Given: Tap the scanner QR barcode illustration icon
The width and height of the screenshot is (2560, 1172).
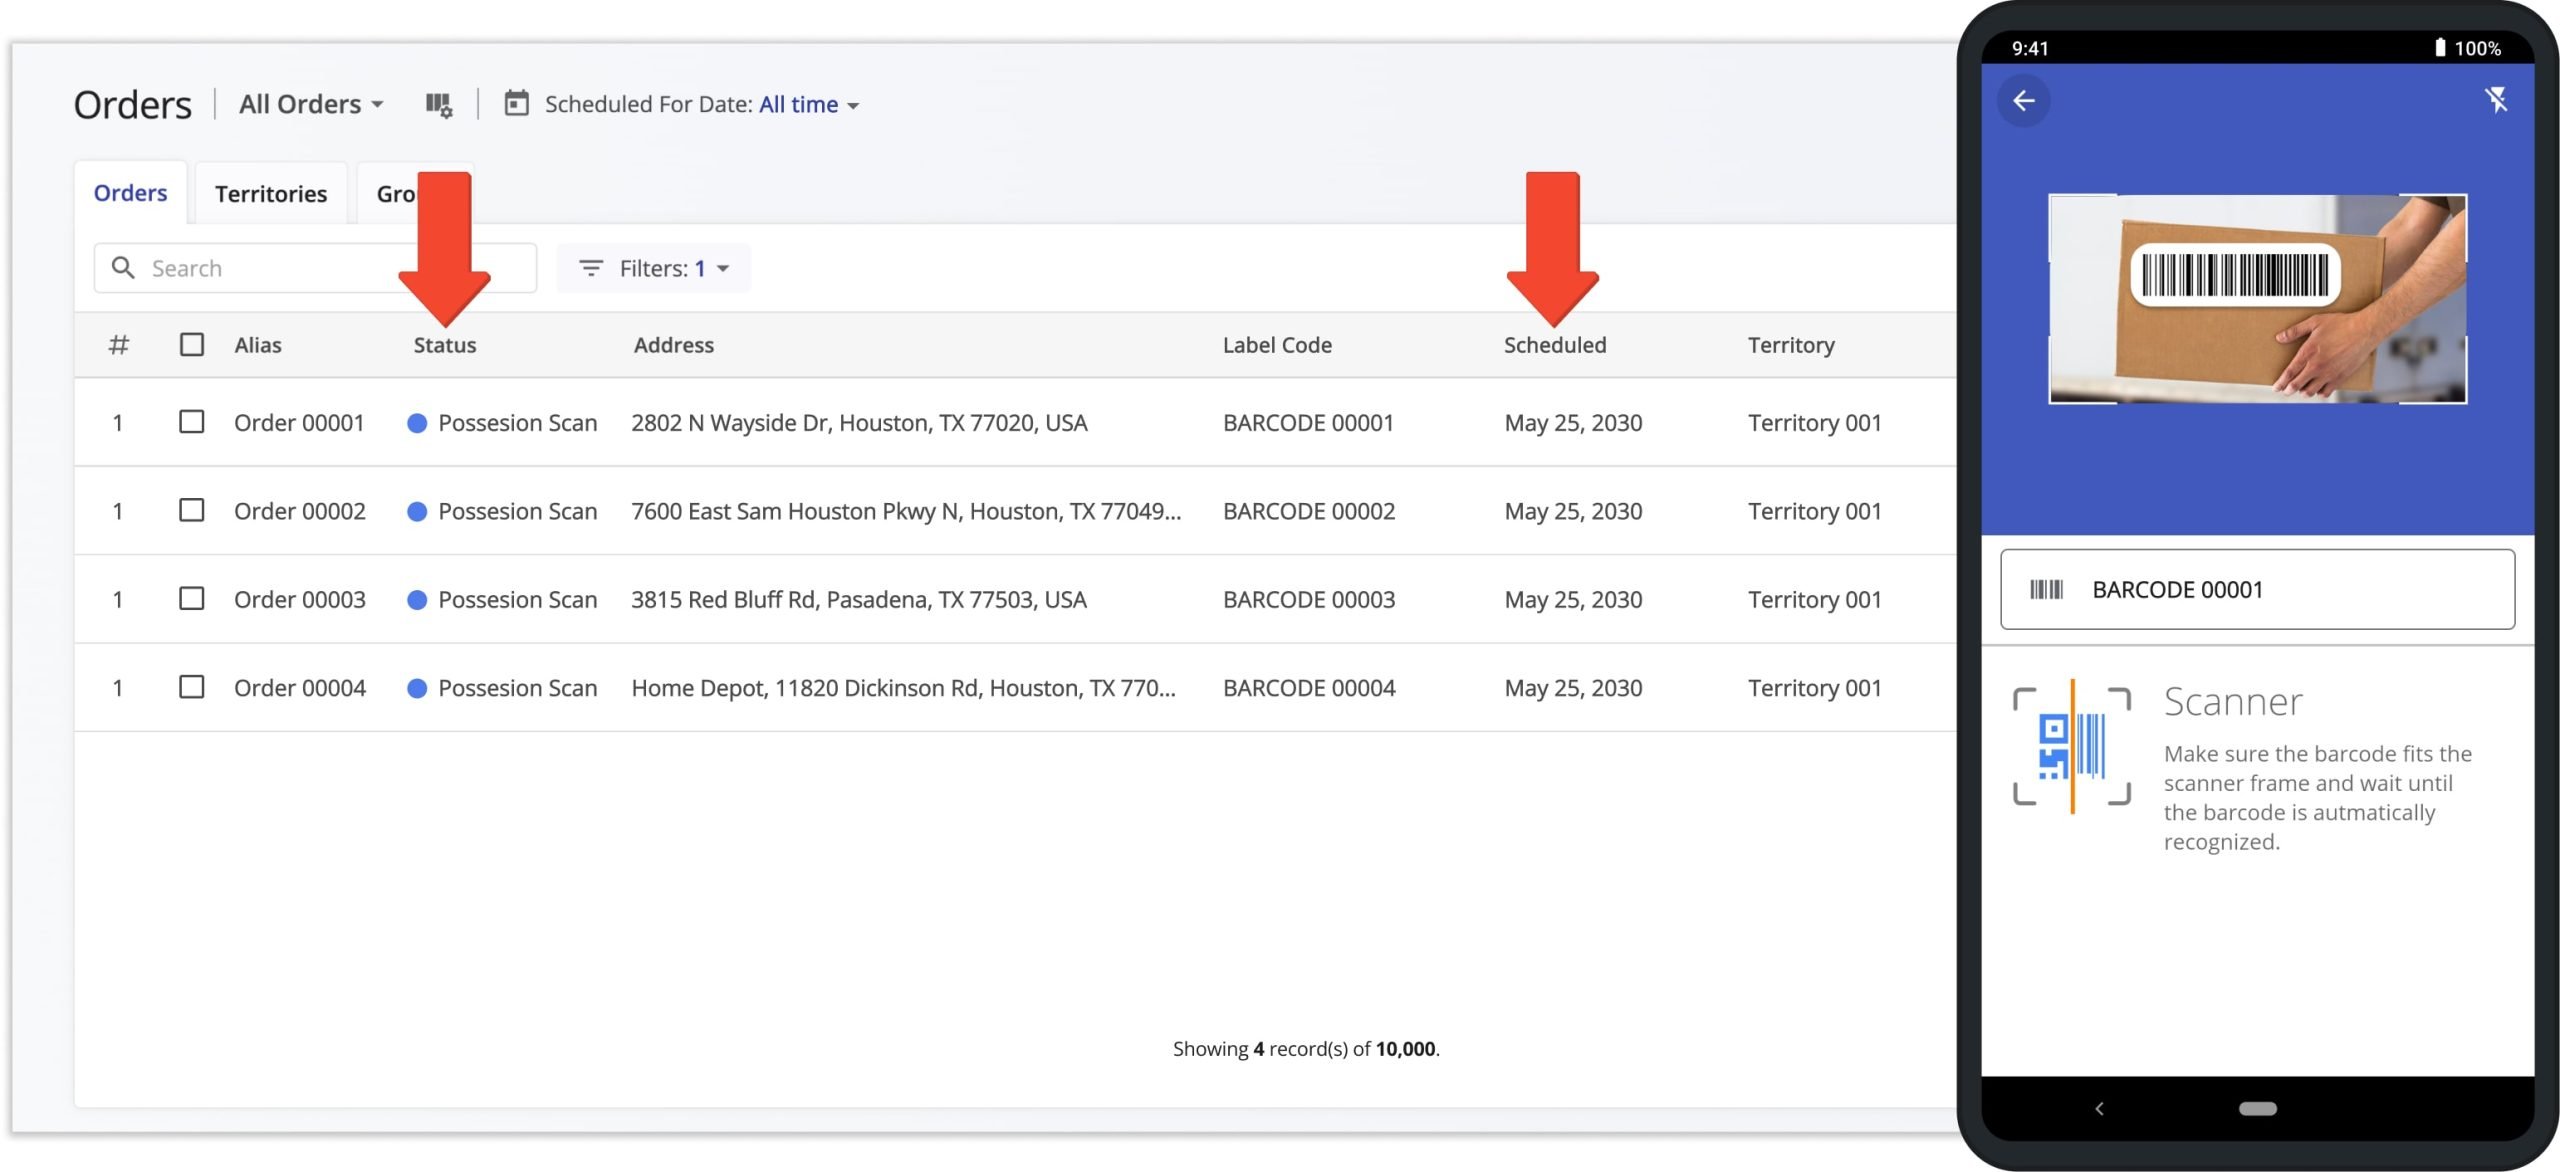Looking at the screenshot, I should pos(2071,746).
